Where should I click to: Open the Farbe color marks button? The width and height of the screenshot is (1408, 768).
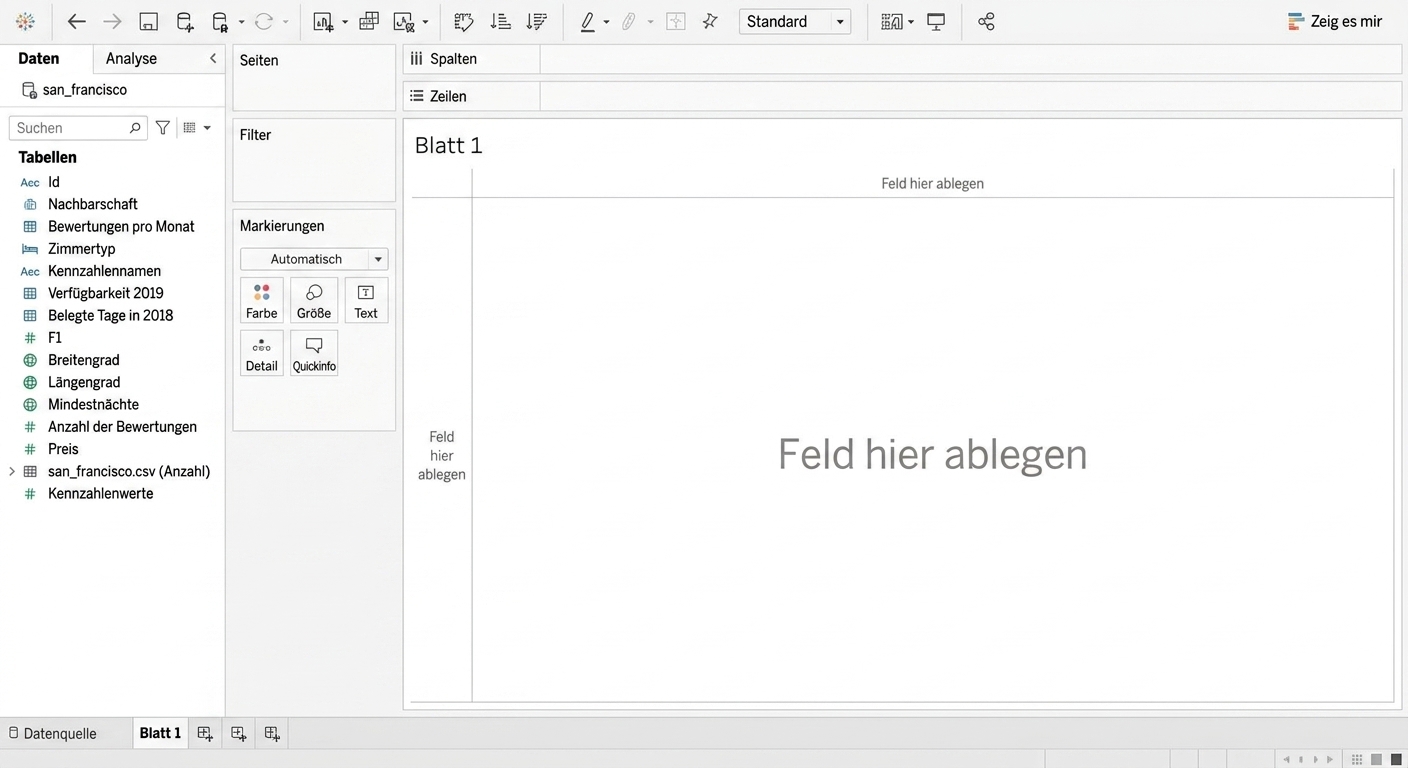coord(262,301)
